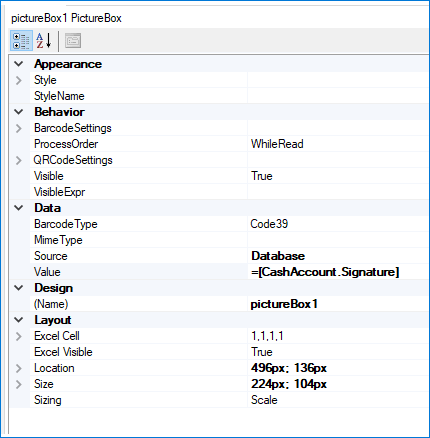
Task: Collapse the Layout category
Action: [19, 320]
